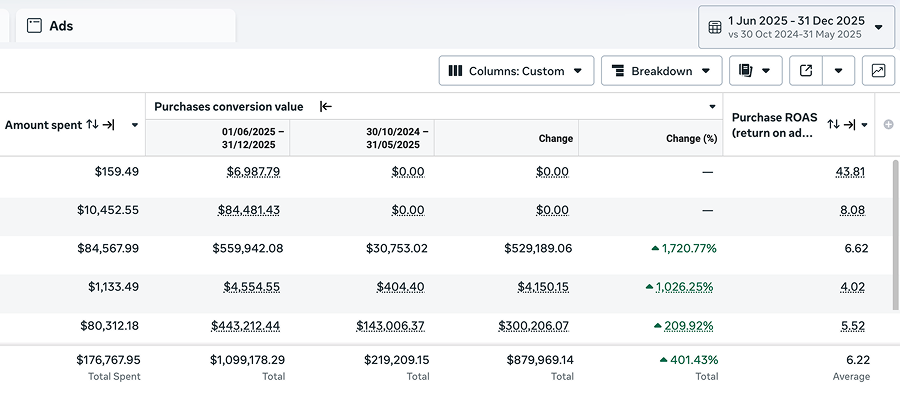This screenshot has width=900, height=404.
Task: Click the $559,942.08 conversion value
Action: 247,248
